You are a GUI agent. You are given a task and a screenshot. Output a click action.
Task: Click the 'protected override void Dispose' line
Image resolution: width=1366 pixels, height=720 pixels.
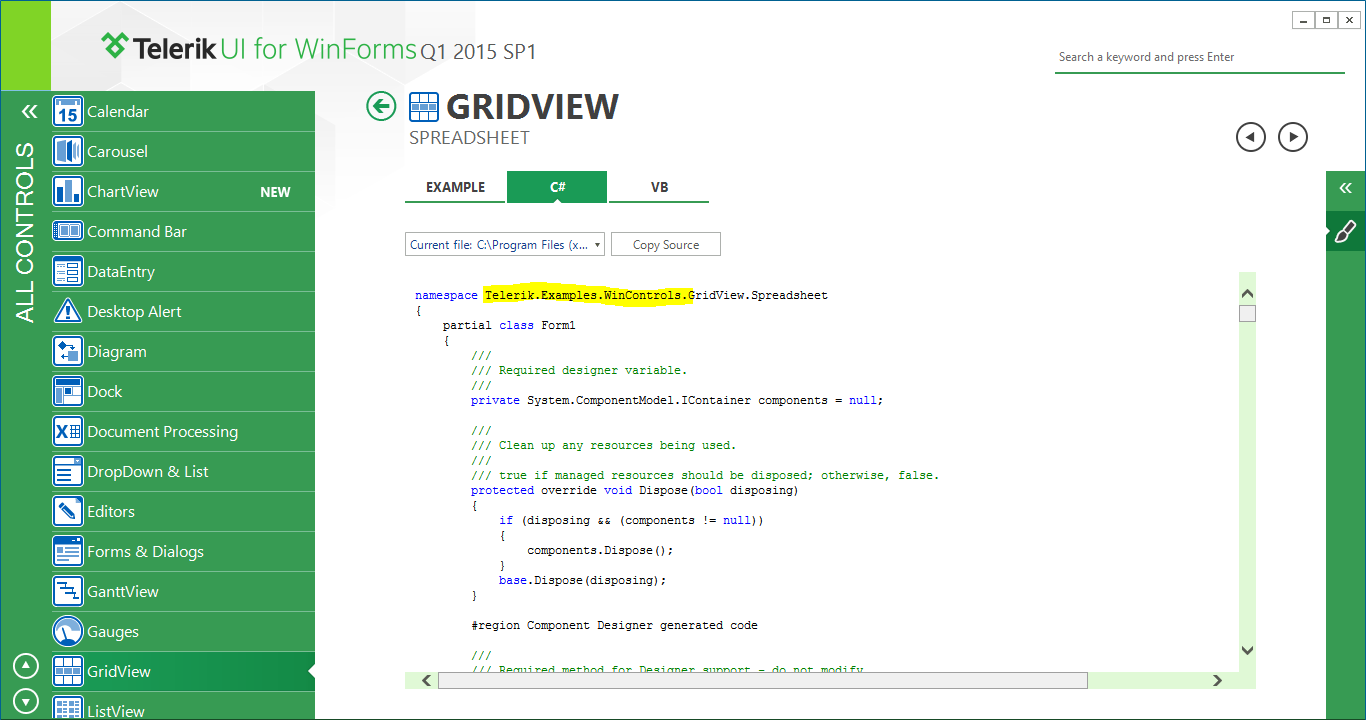click(x=635, y=490)
